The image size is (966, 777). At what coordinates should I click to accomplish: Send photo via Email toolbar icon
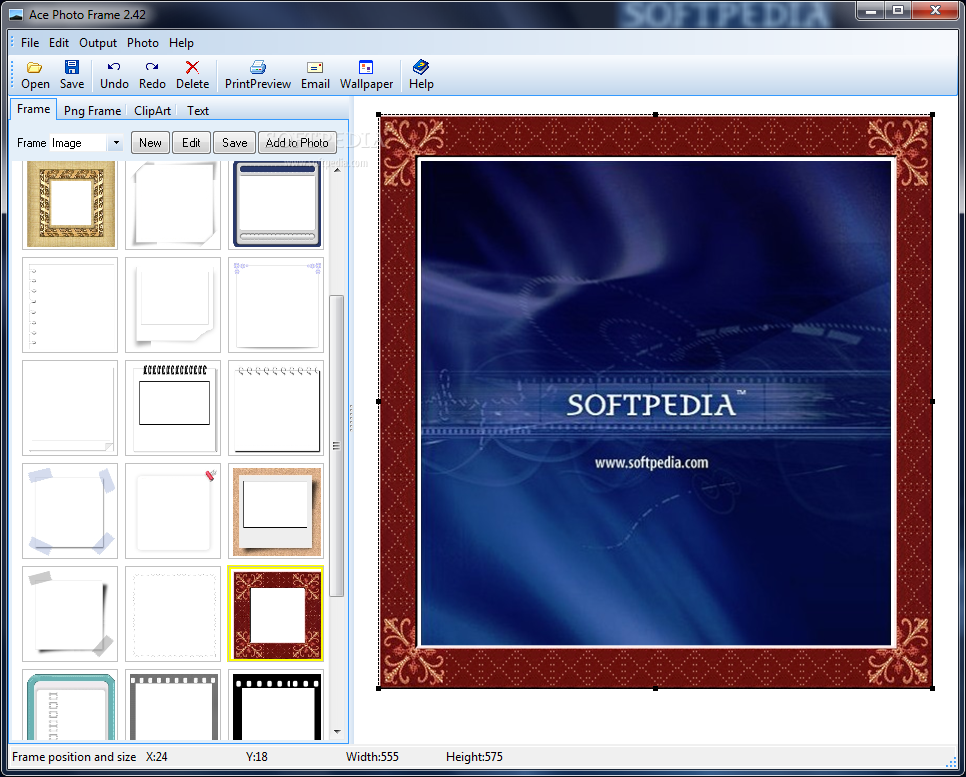[315, 75]
